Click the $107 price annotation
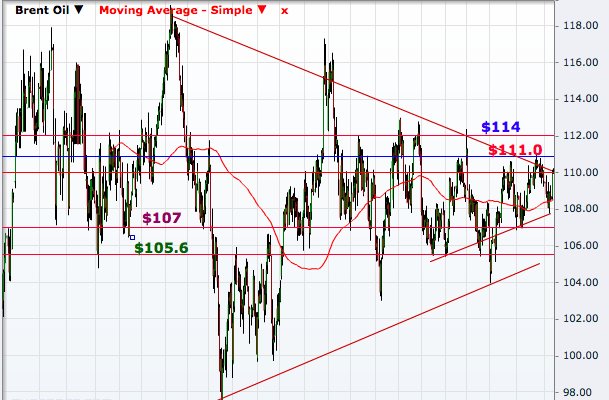The image size is (609, 400). coord(162,218)
